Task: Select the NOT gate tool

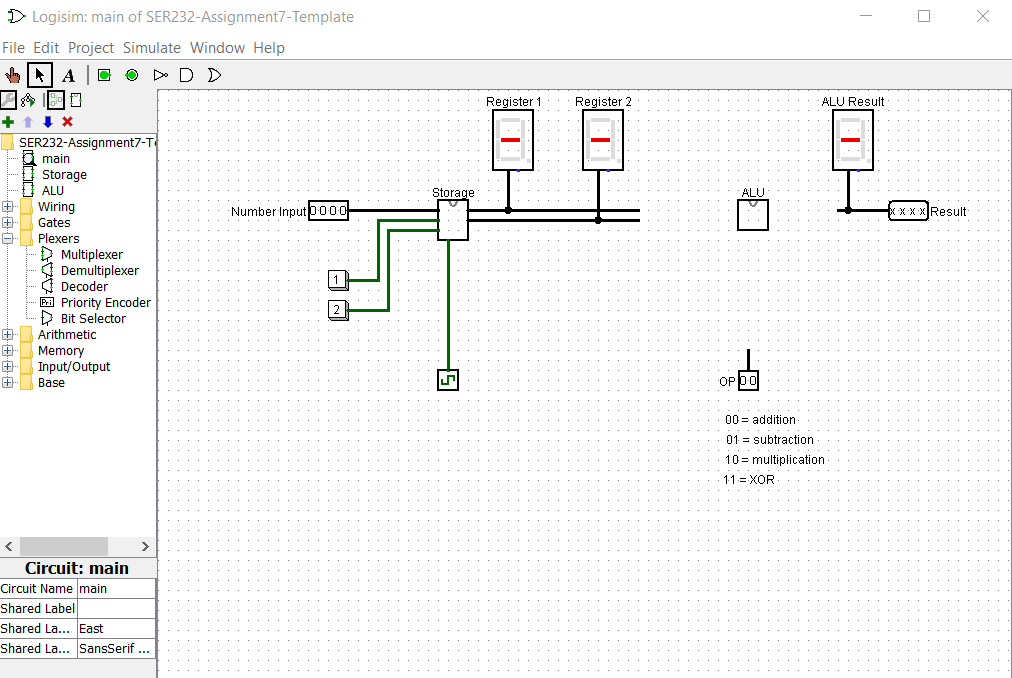Action: tap(160, 74)
